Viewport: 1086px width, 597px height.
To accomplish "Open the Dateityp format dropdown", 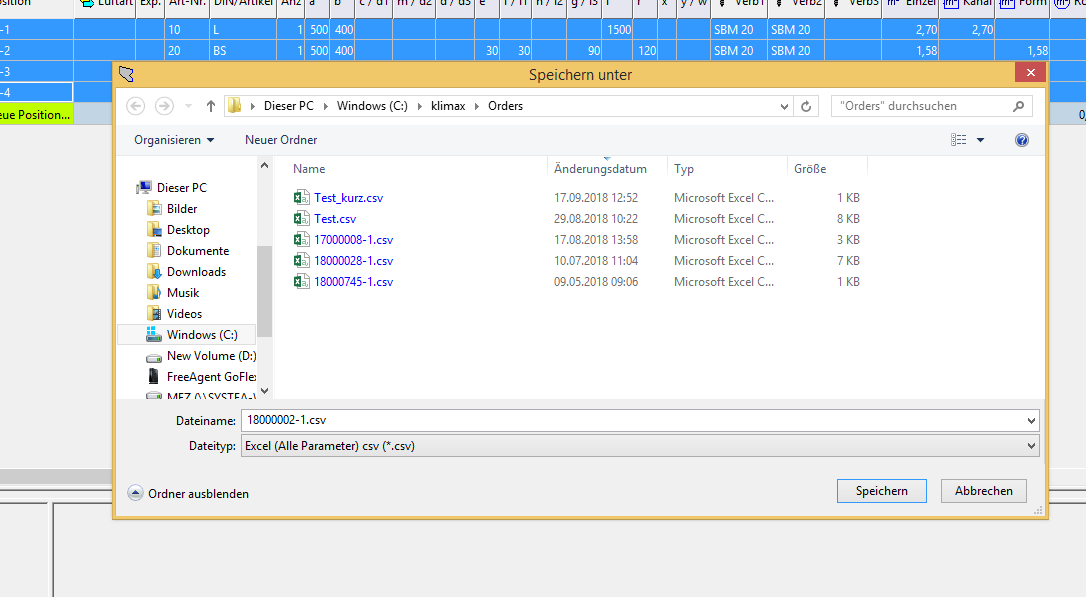I will pyautogui.click(x=1031, y=446).
